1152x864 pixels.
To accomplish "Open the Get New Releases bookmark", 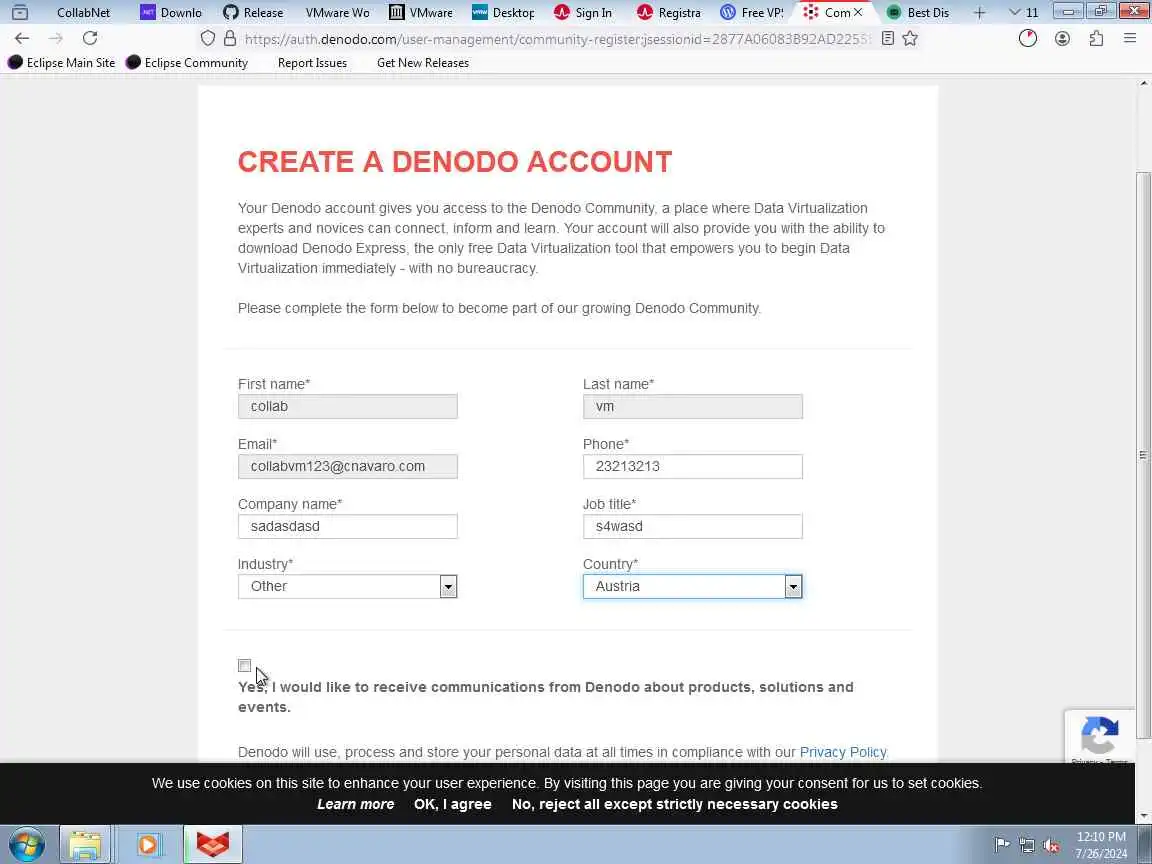I will [x=422, y=62].
